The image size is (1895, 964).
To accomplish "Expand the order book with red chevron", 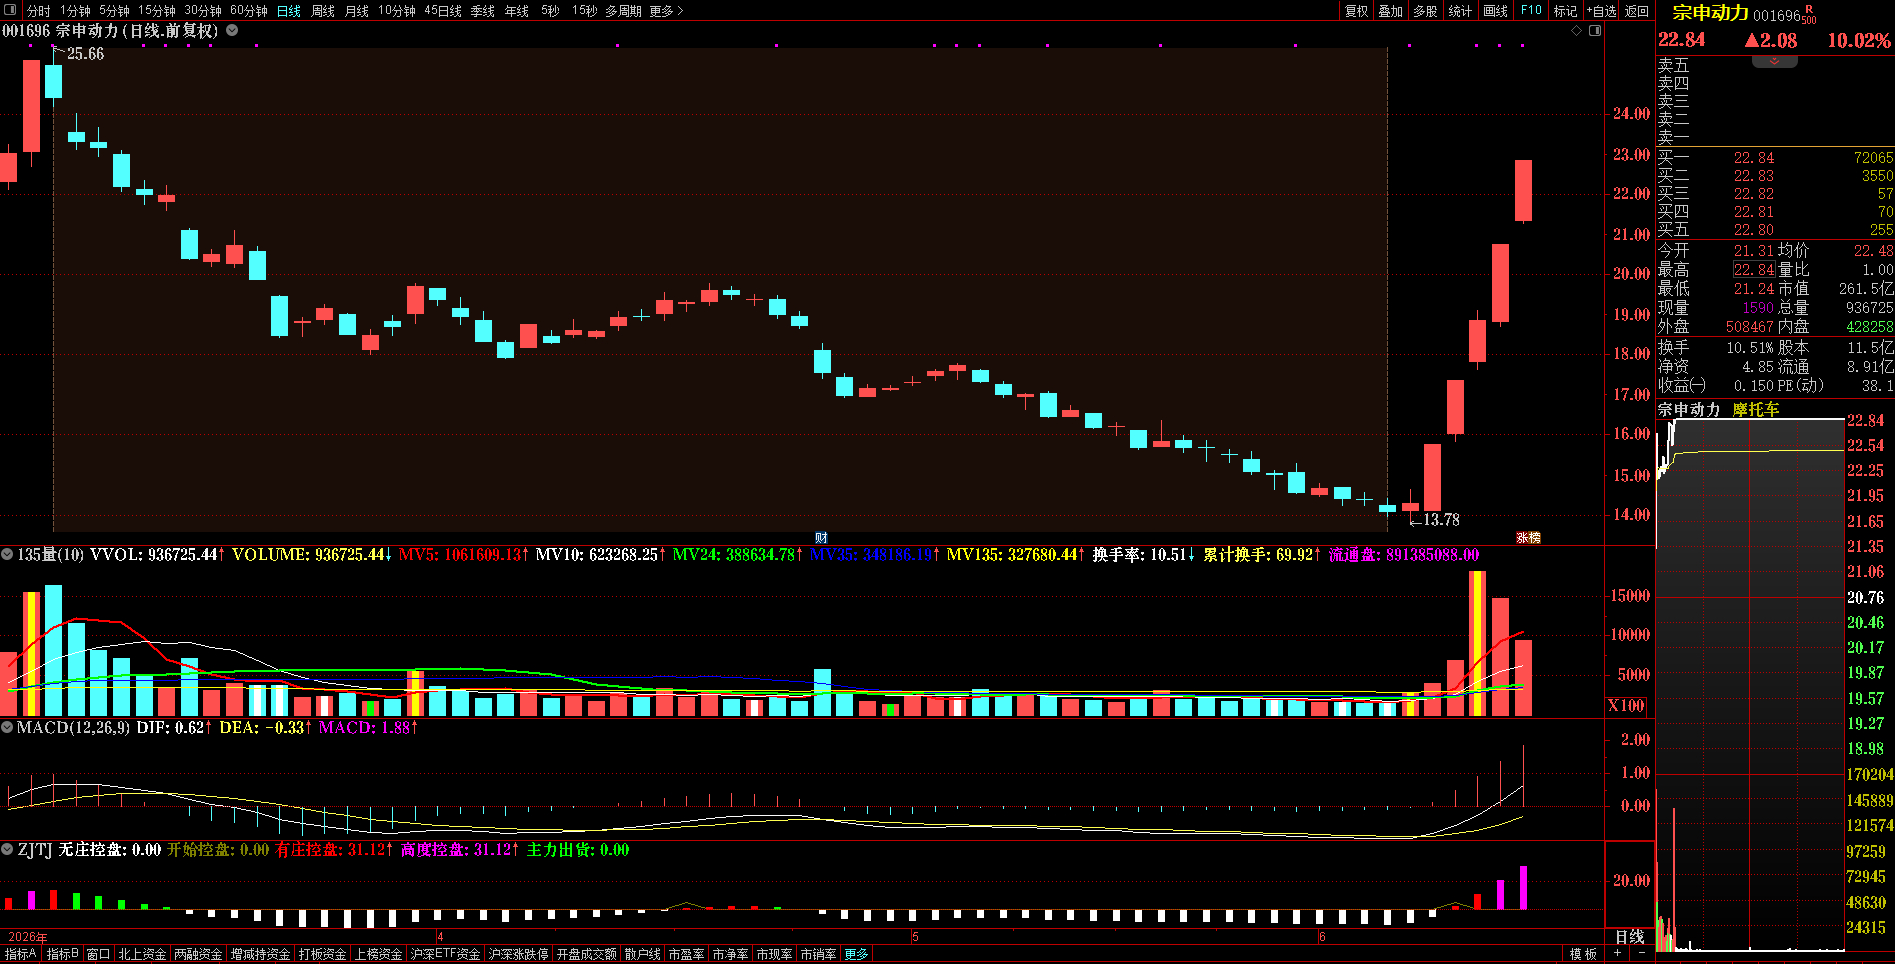I will pyautogui.click(x=1775, y=62).
